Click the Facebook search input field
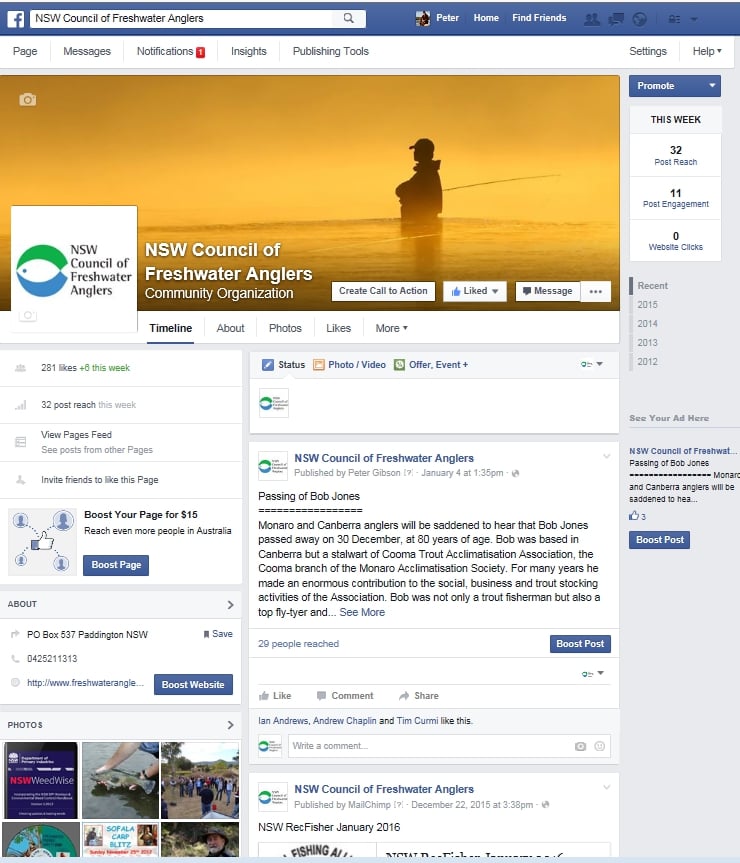The image size is (740, 863). (x=182, y=18)
